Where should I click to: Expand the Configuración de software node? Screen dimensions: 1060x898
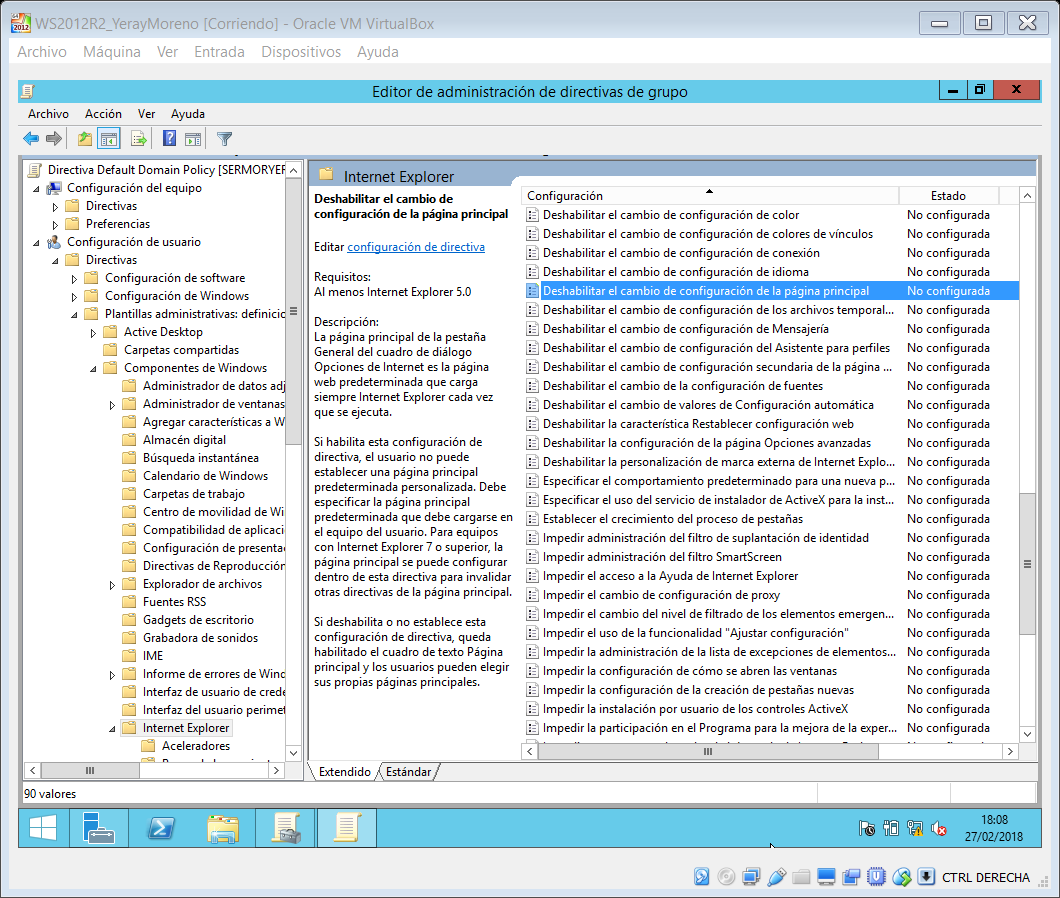[x=74, y=279]
